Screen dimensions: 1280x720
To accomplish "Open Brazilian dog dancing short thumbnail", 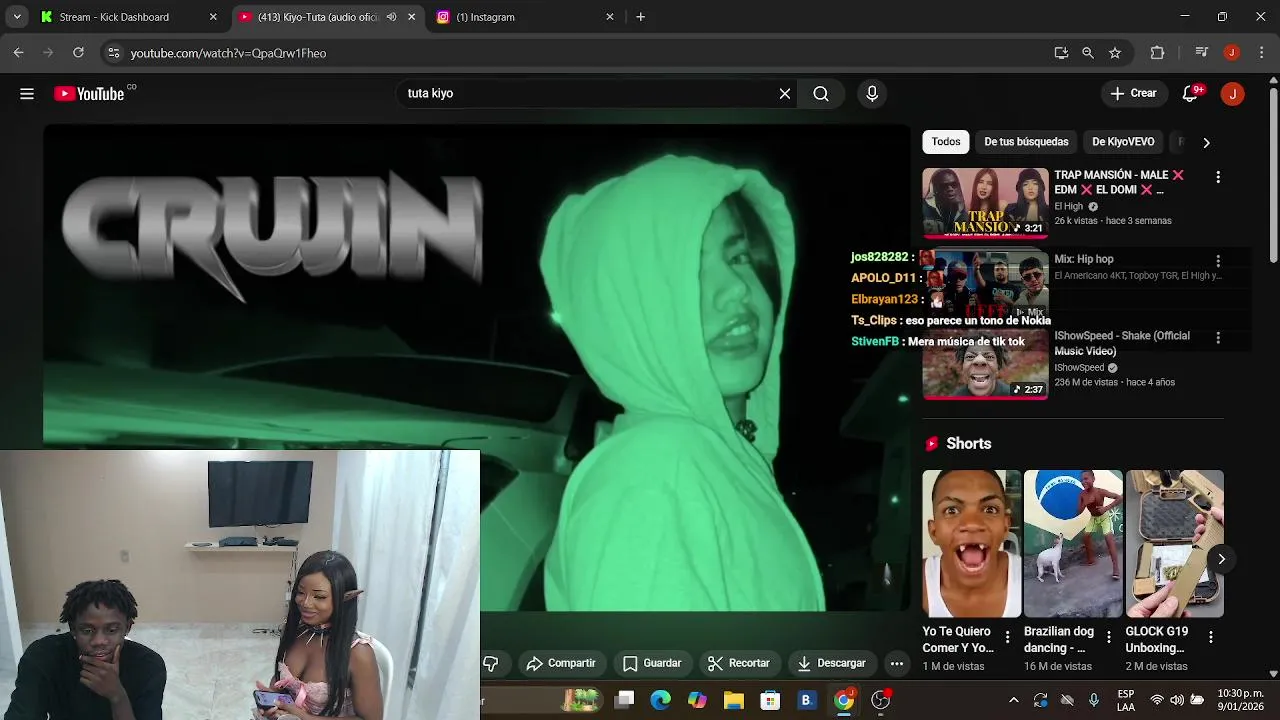I will click(1073, 544).
